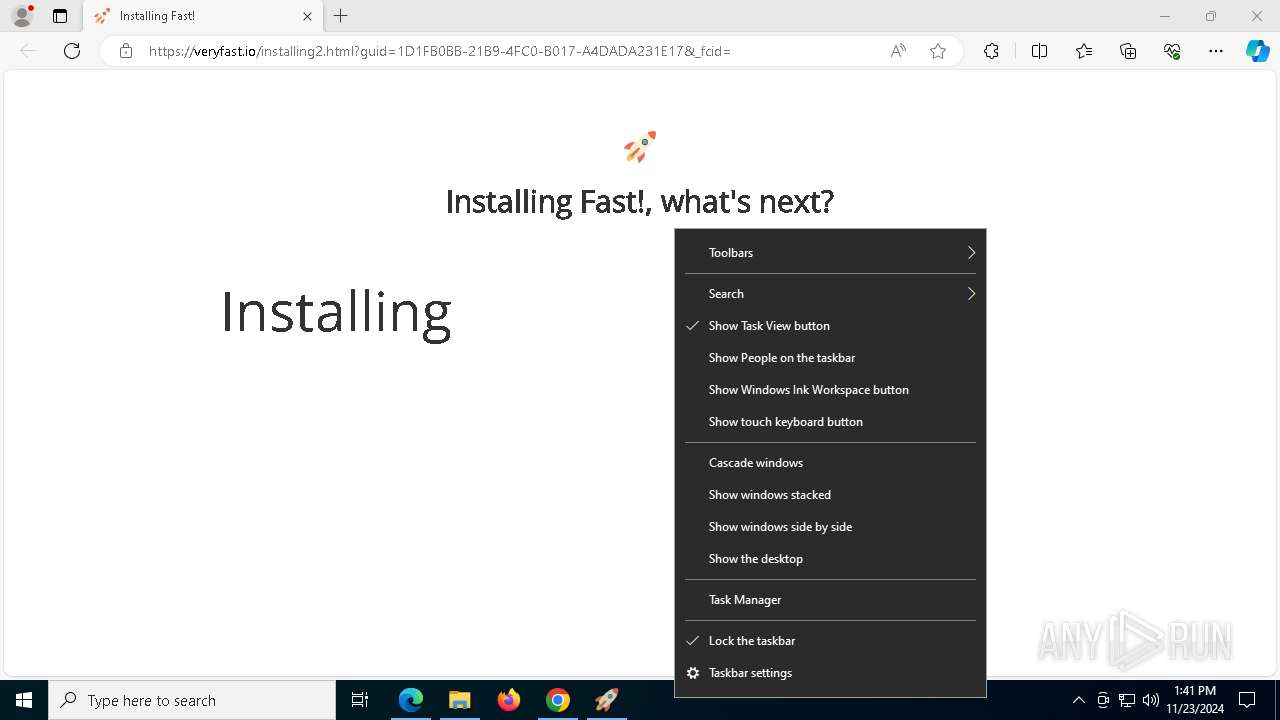This screenshot has width=1280, height=720.
Task: Expand Search submenu
Action: [830, 294]
